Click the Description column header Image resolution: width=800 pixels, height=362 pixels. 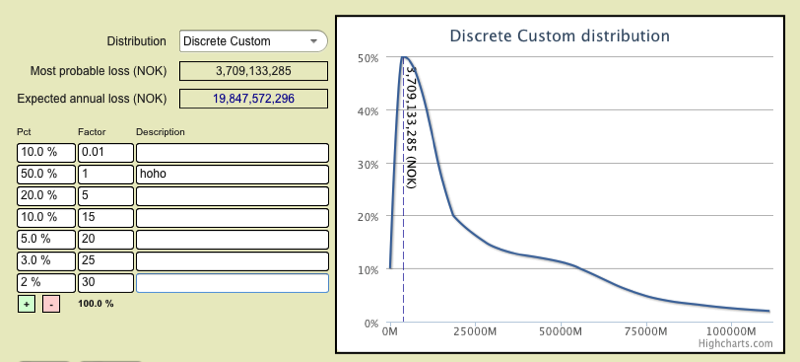[x=160, y=132]
